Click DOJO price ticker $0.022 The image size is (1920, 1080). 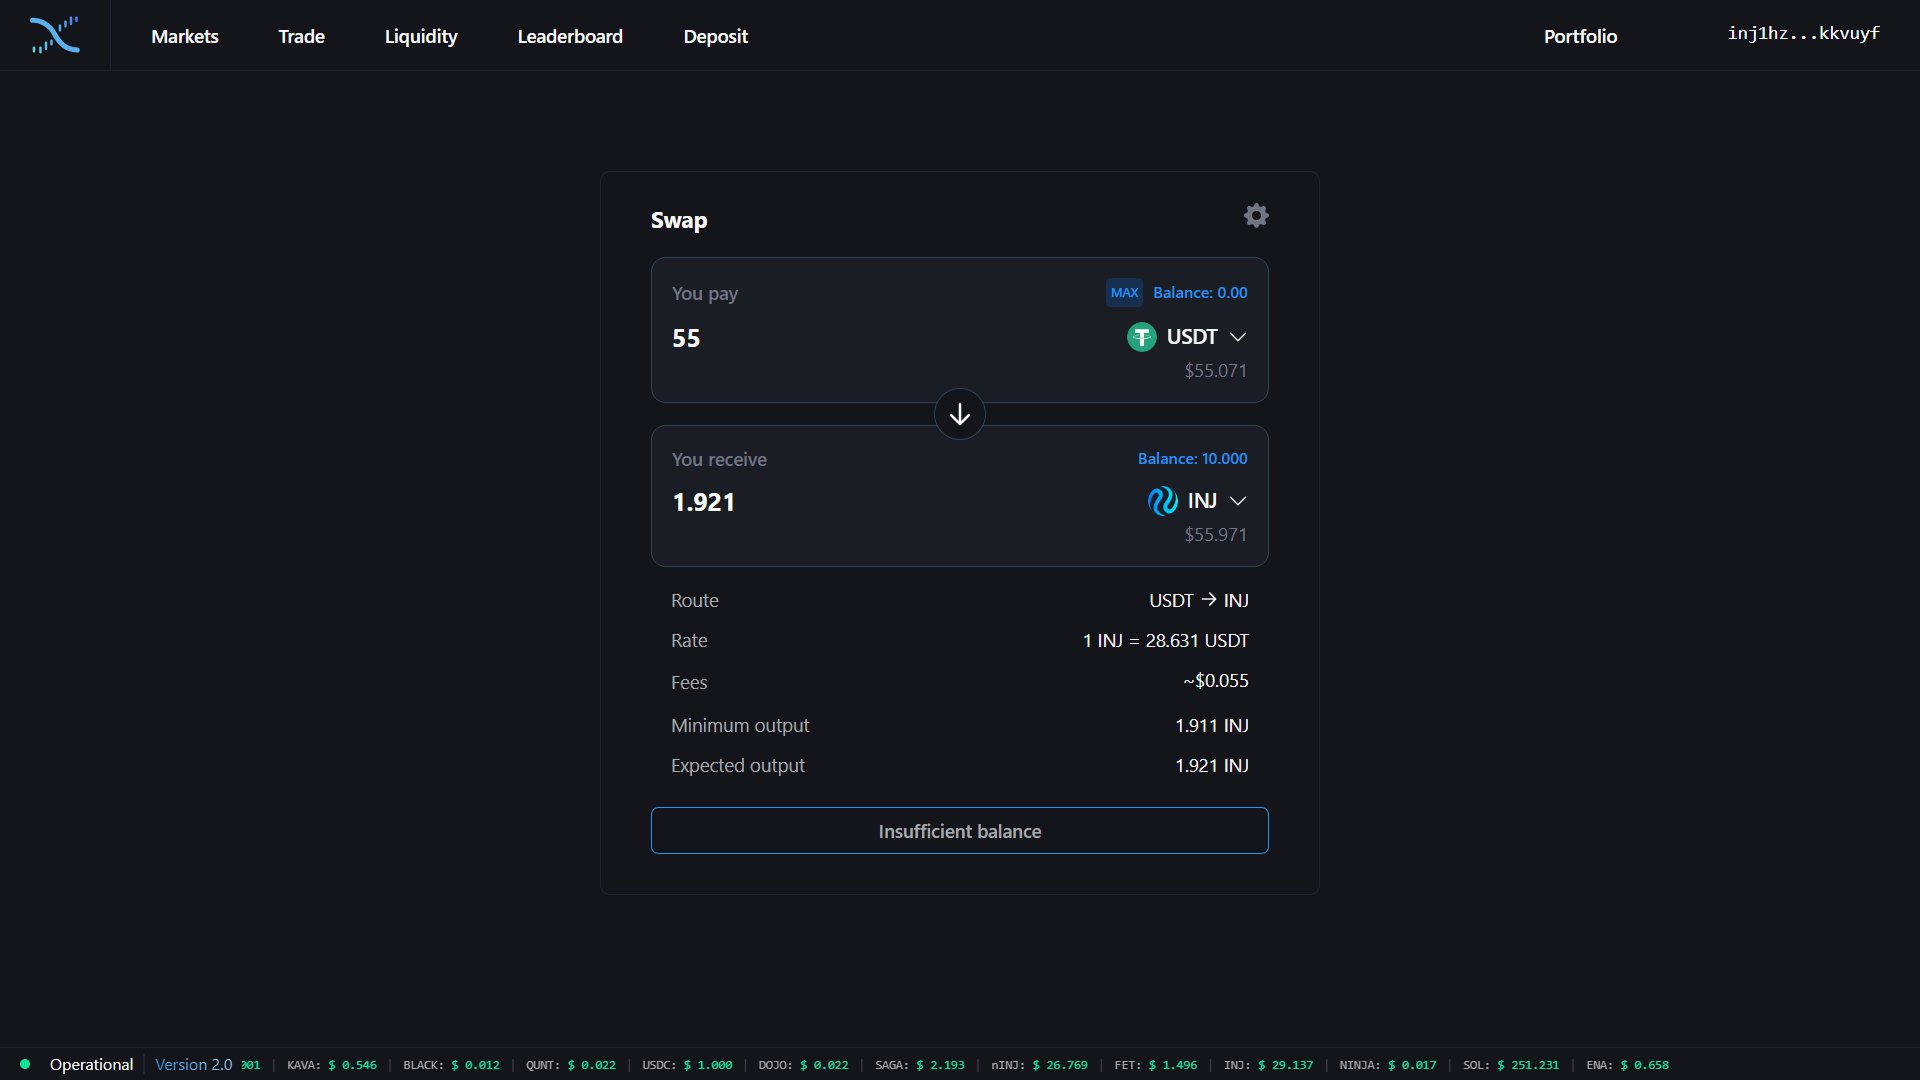click(803, 1065)
